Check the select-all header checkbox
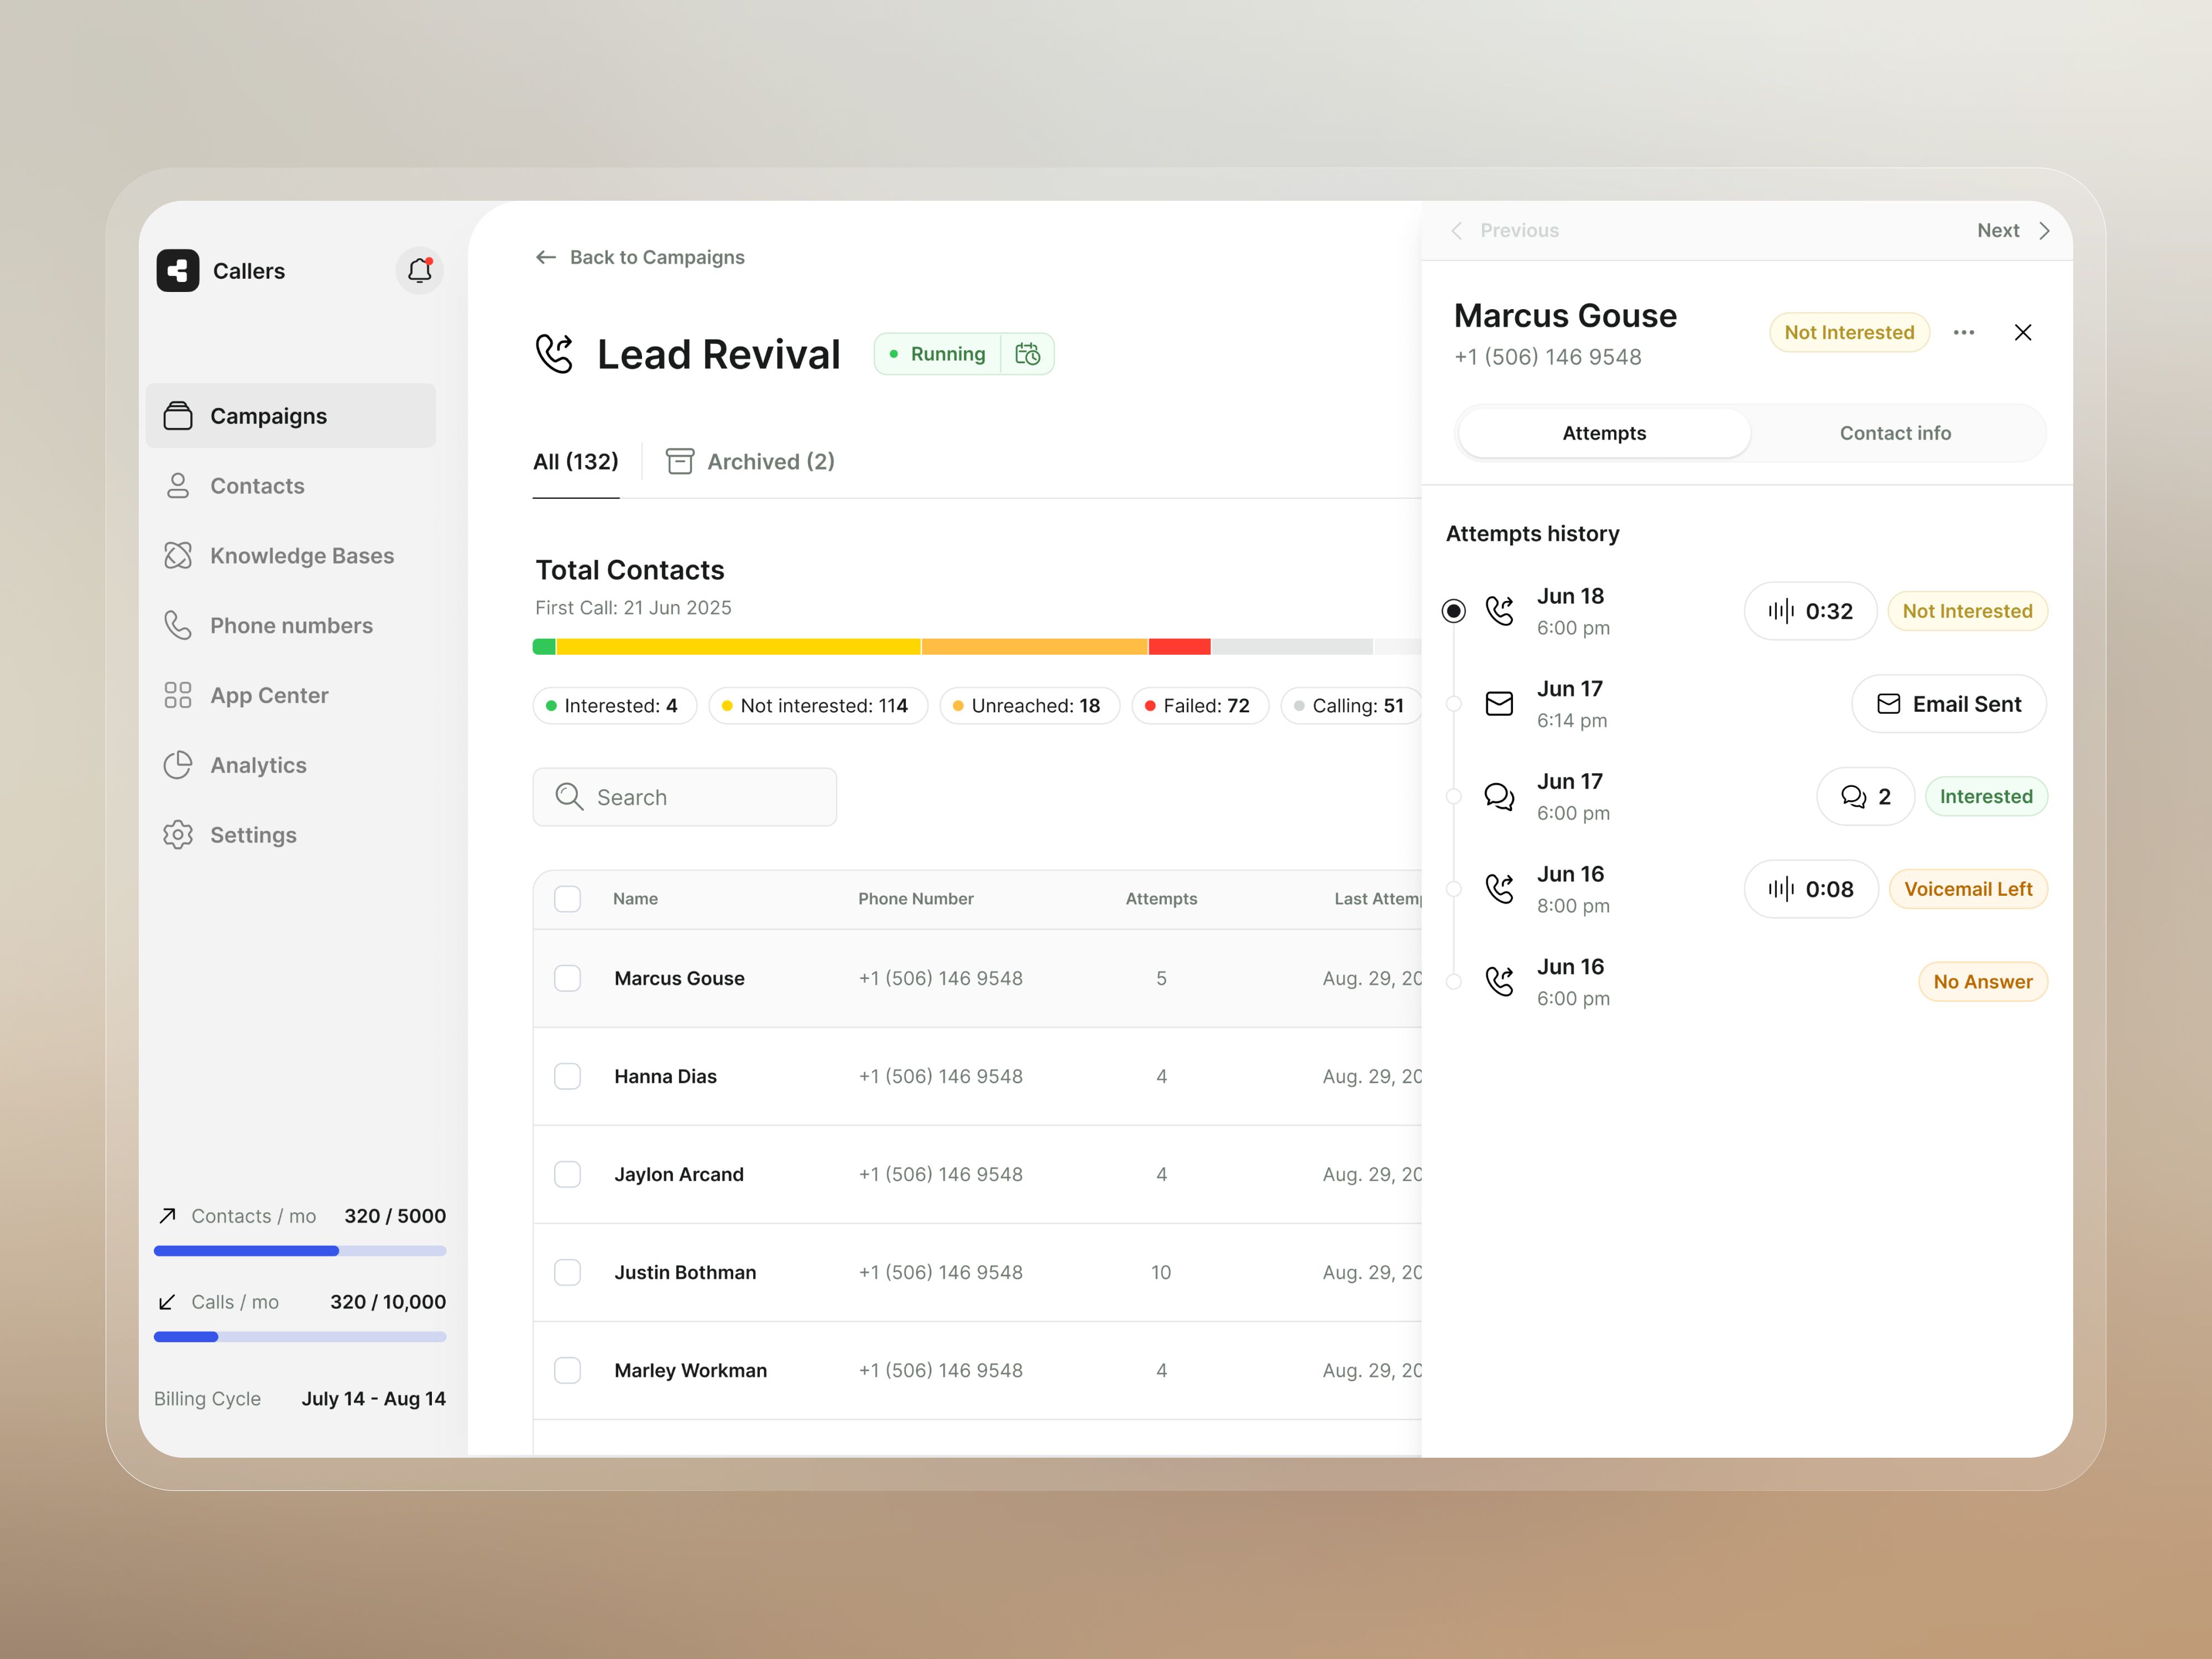 pyautogui.click(x=568, y=899)
